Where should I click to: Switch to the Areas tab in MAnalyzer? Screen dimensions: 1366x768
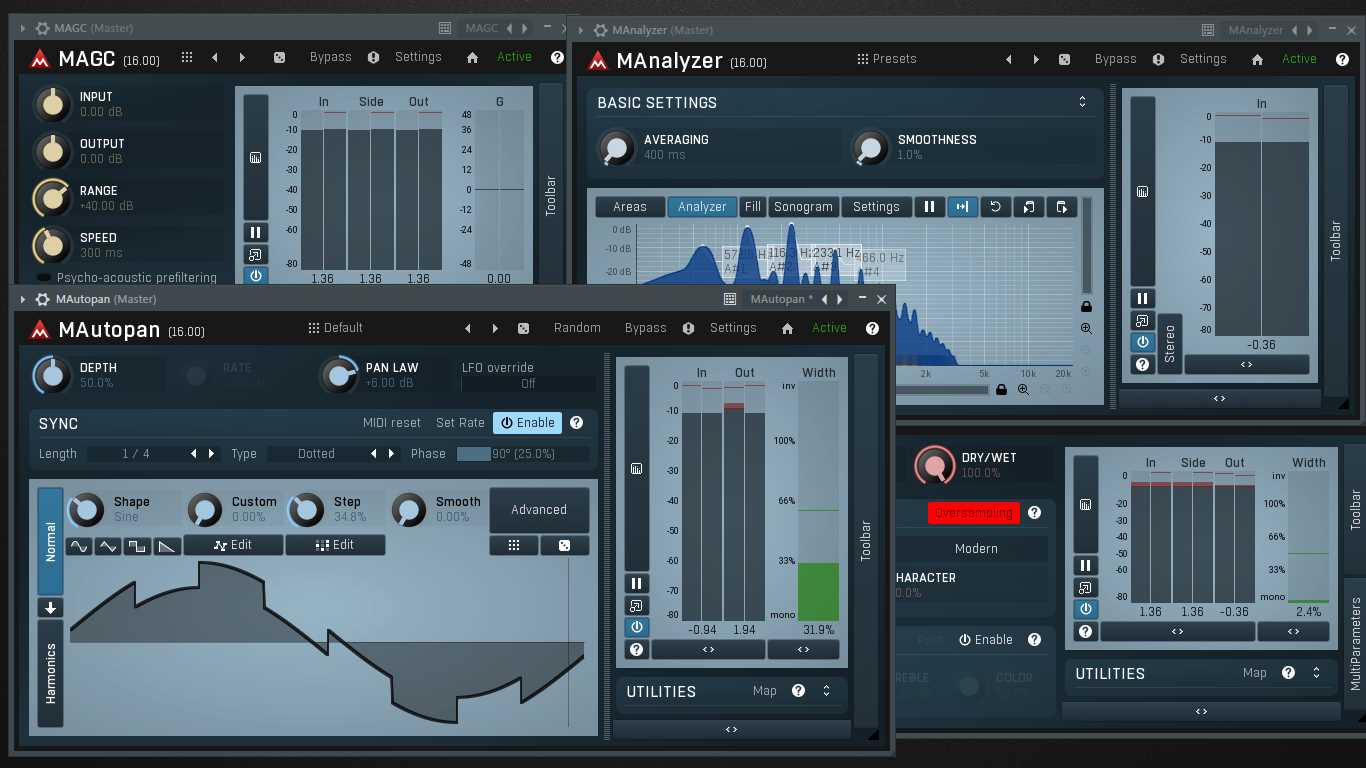[x=630, y=207]
